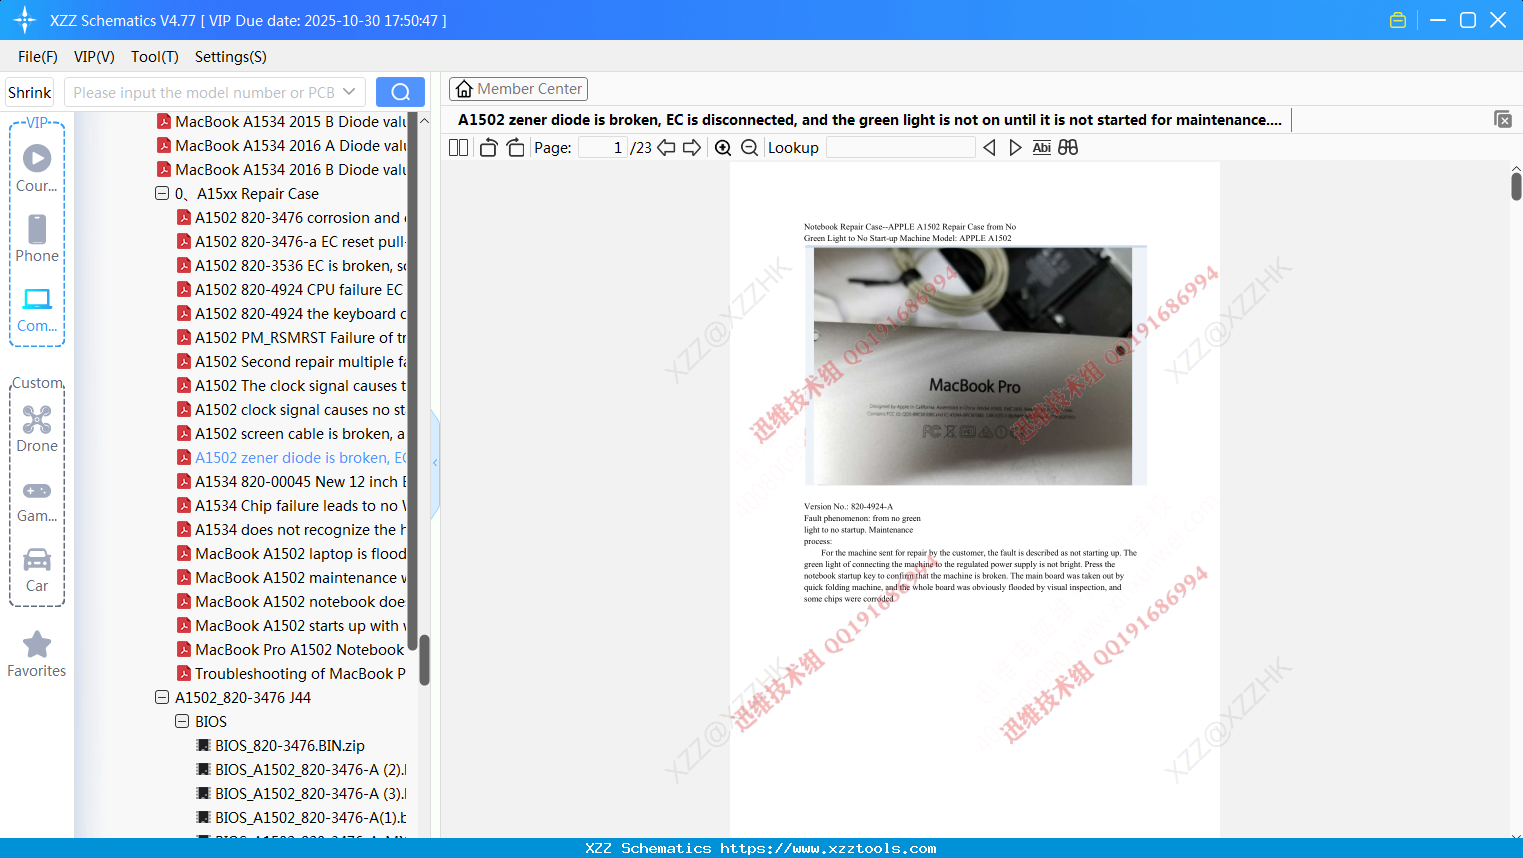This screenshot has width=1523, height=858.
Task: Go to next page arrow
Action: (x=692, y=148)
